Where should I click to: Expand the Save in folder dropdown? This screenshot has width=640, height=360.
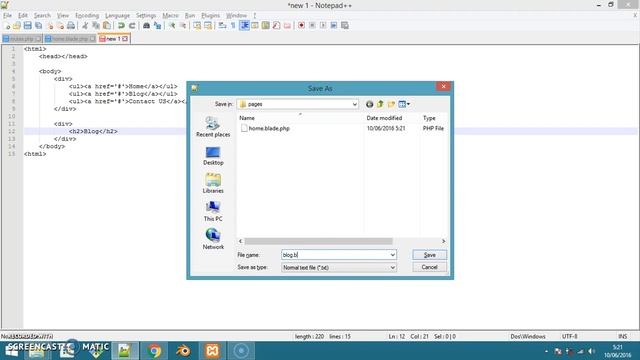(x=354, y=104)
